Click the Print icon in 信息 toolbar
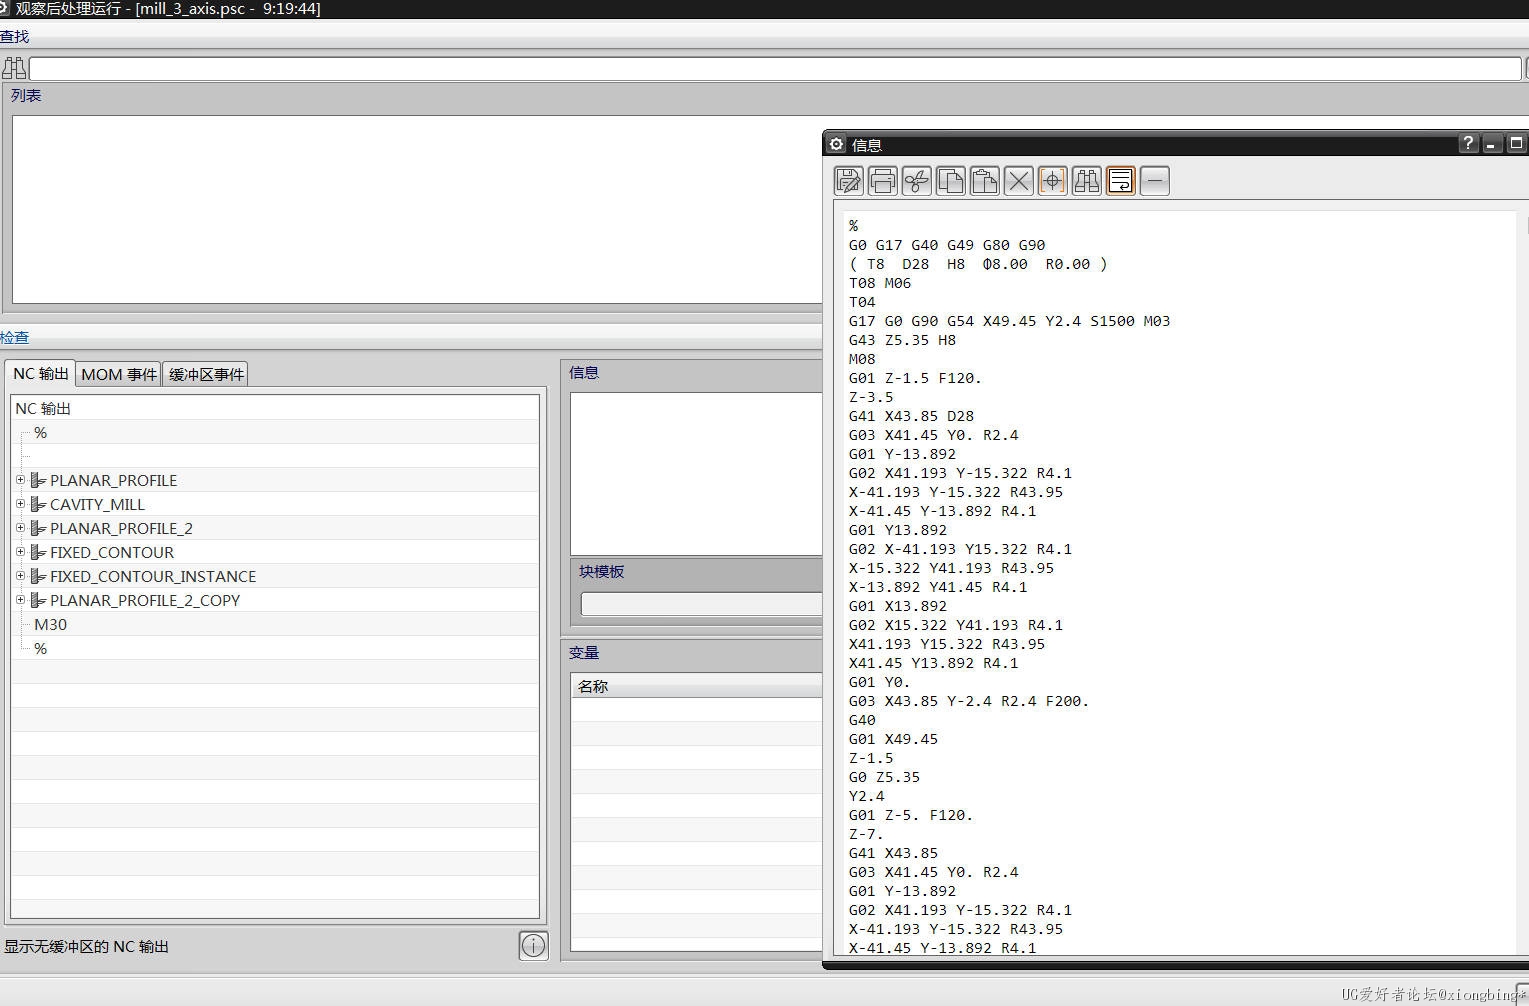1529x1006 pixels. click(x=883, y=181)
